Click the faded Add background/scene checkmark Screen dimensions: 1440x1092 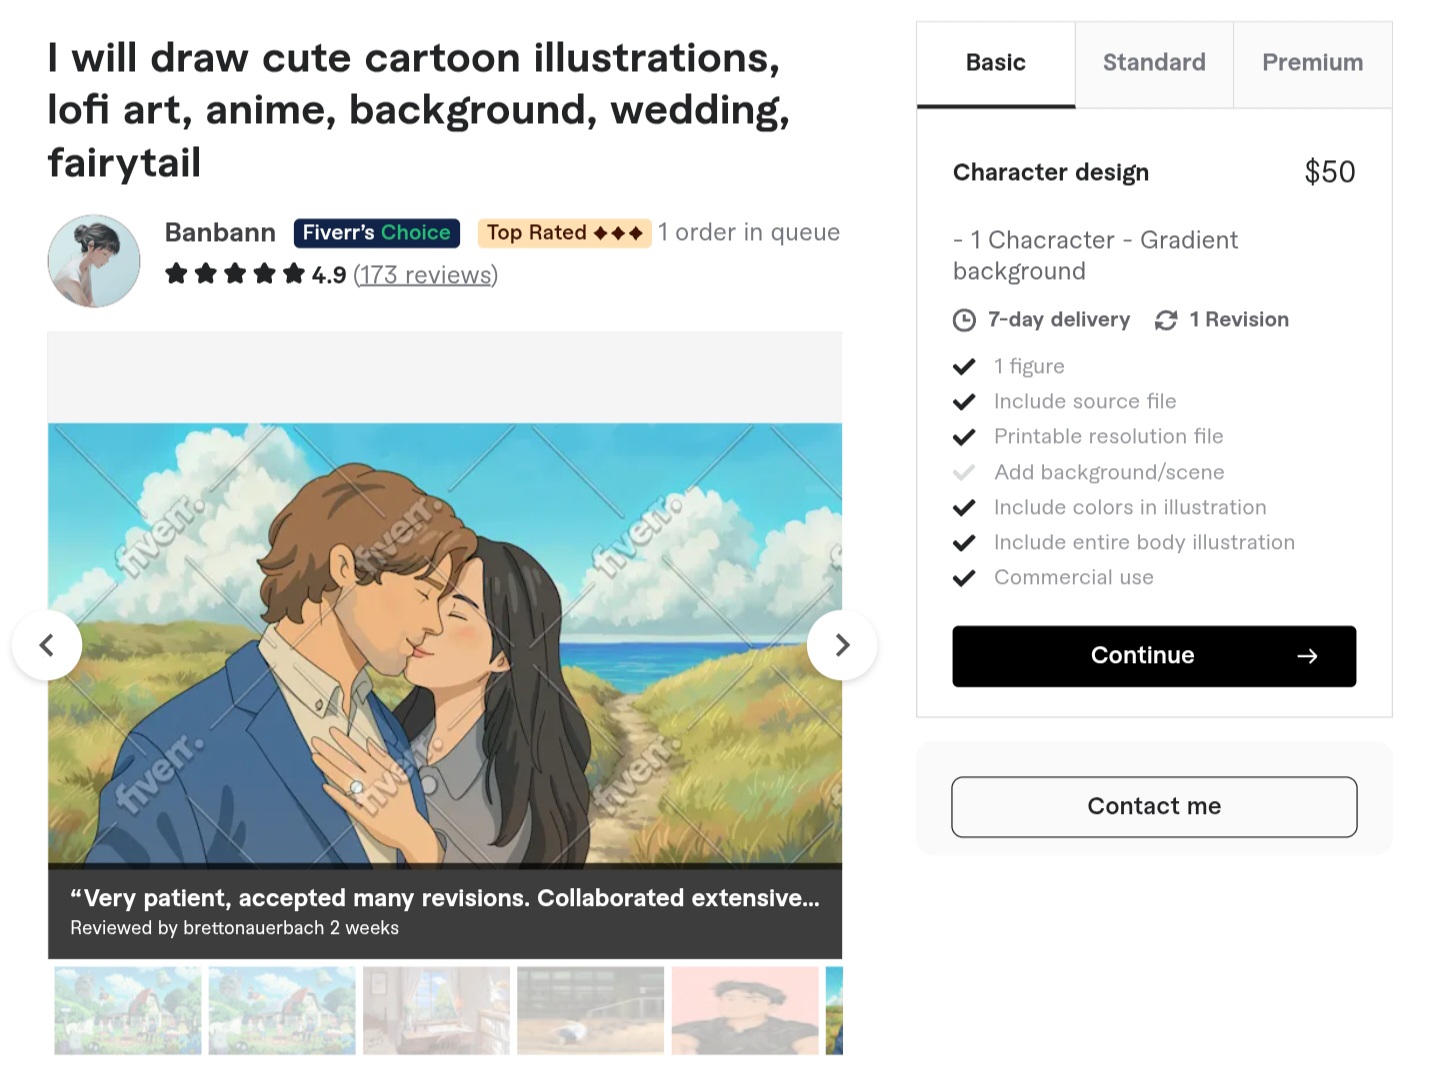(x=964, y=472)
